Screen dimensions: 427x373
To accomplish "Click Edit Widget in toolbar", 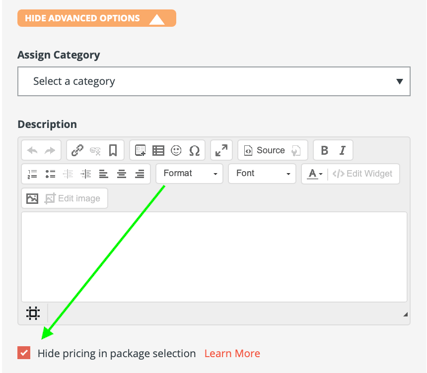I will click(362, 174).
